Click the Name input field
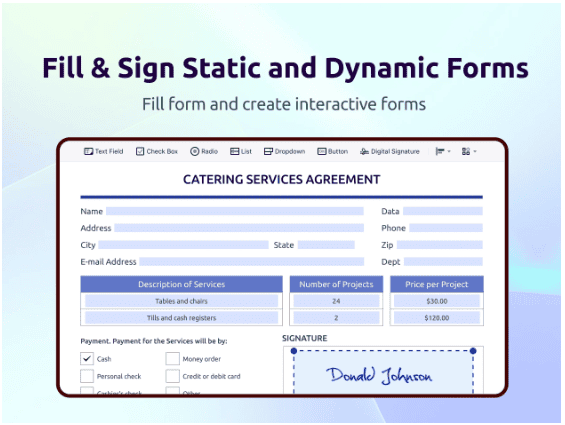The width and height of the screenshot is (565, 425). (x=235, y=211)
